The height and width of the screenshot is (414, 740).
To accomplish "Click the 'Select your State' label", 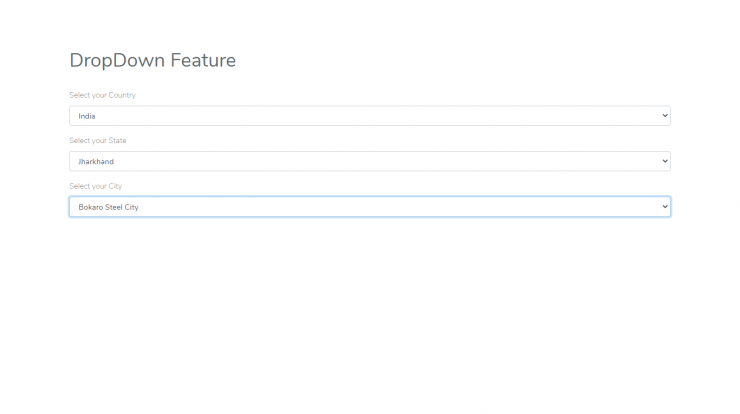I will (98, 141).
